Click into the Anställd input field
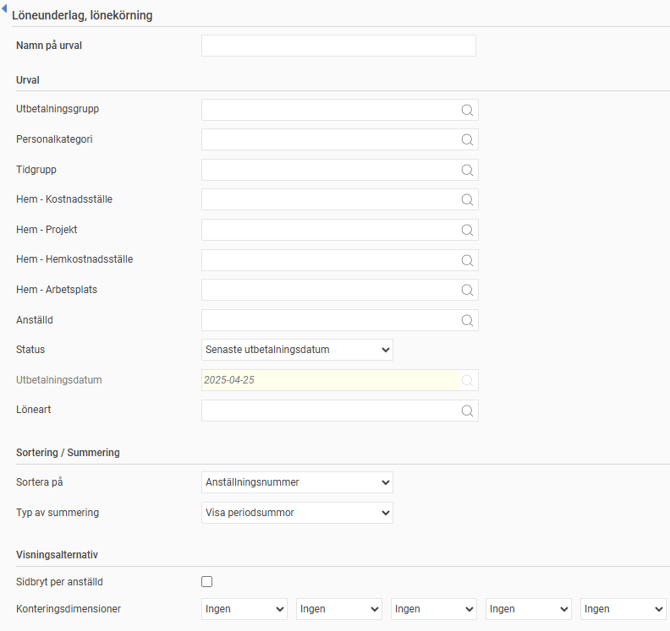Screen dimensions: 670x631 [330, 321]
